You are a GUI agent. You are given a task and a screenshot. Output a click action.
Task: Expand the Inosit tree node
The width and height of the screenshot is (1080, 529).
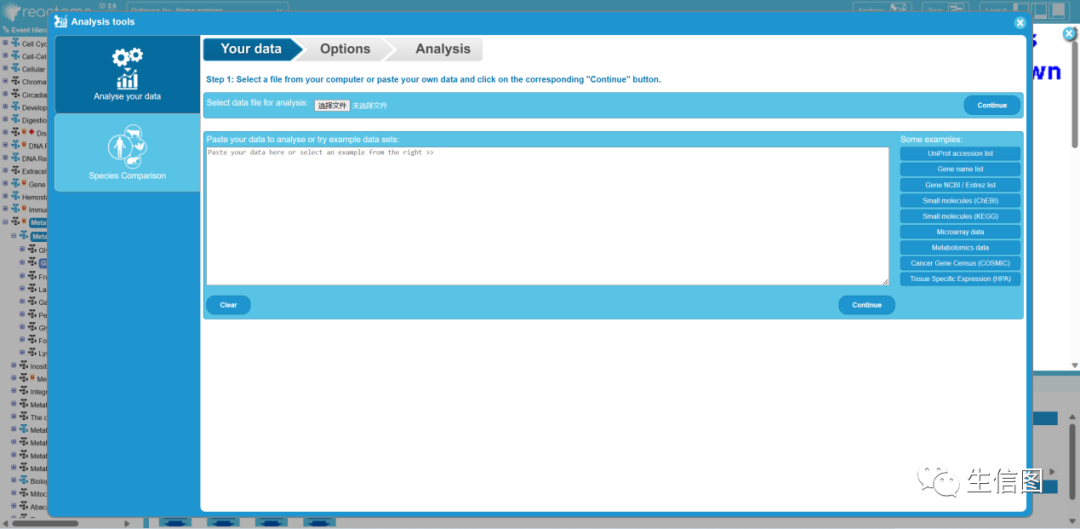[14, 366]
